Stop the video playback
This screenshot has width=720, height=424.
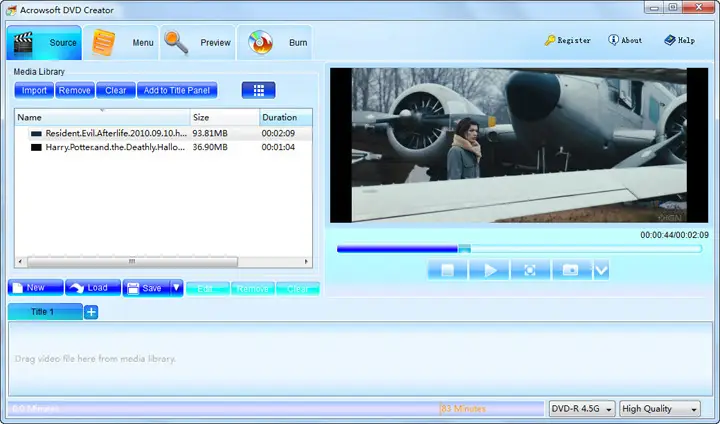[448, 270]
